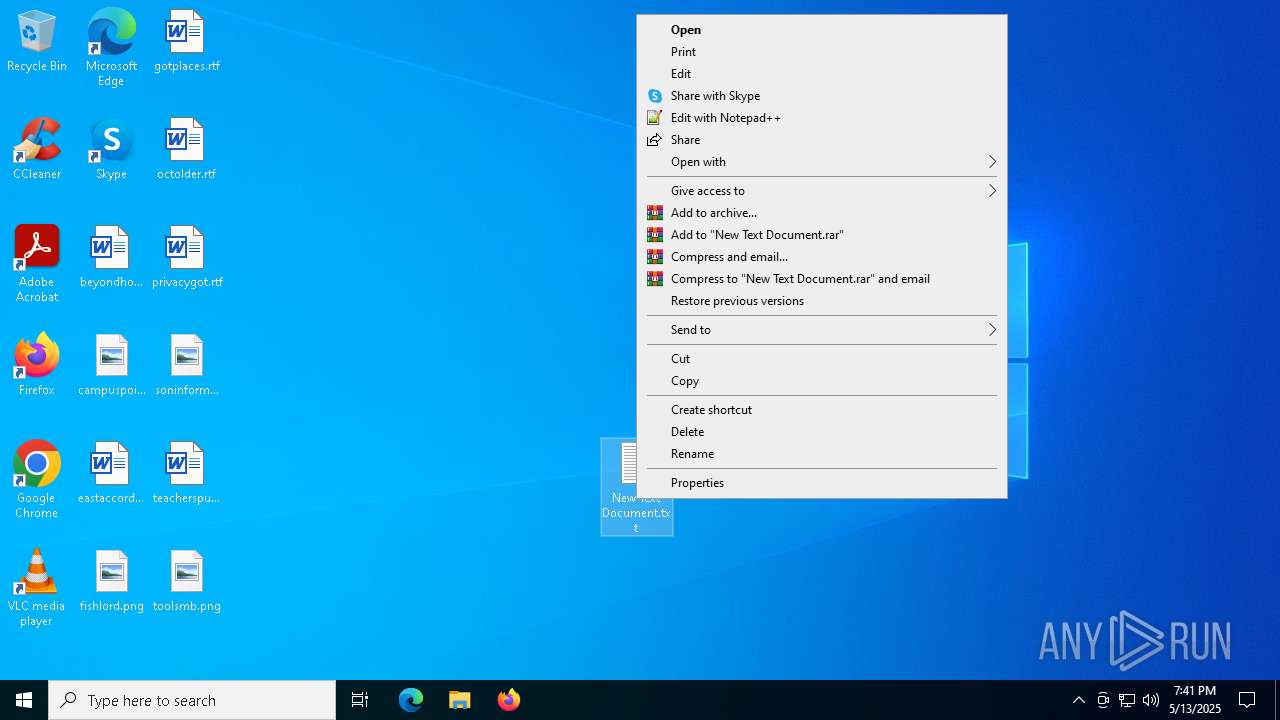The image size is (1280, 720).
Task: Select the toolsmb.png image icon
Action: click(x=186, y=582)
